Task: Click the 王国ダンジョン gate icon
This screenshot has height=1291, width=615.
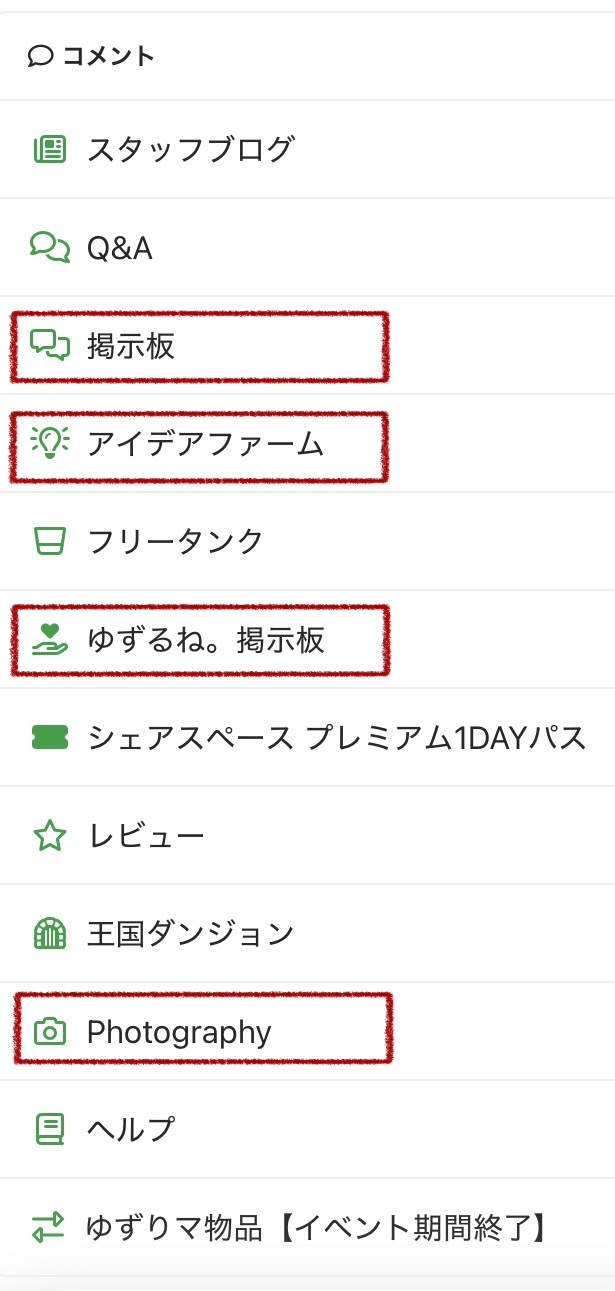Action: click(49, 934)
